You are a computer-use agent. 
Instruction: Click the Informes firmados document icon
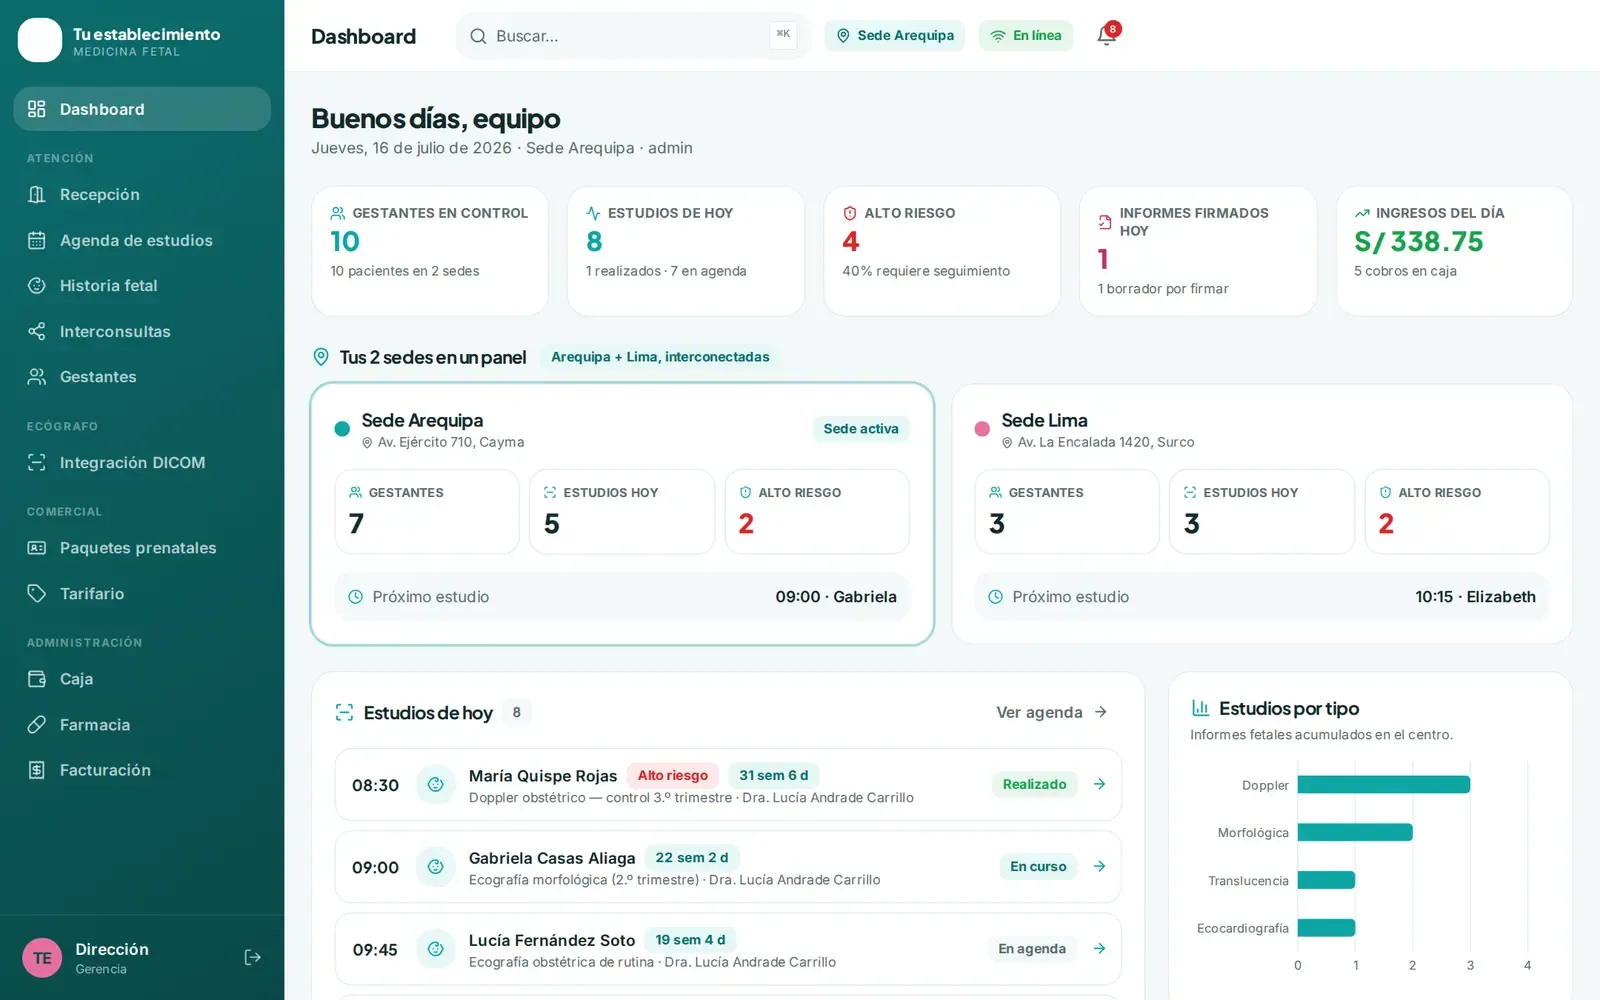tap(1105, 222)
